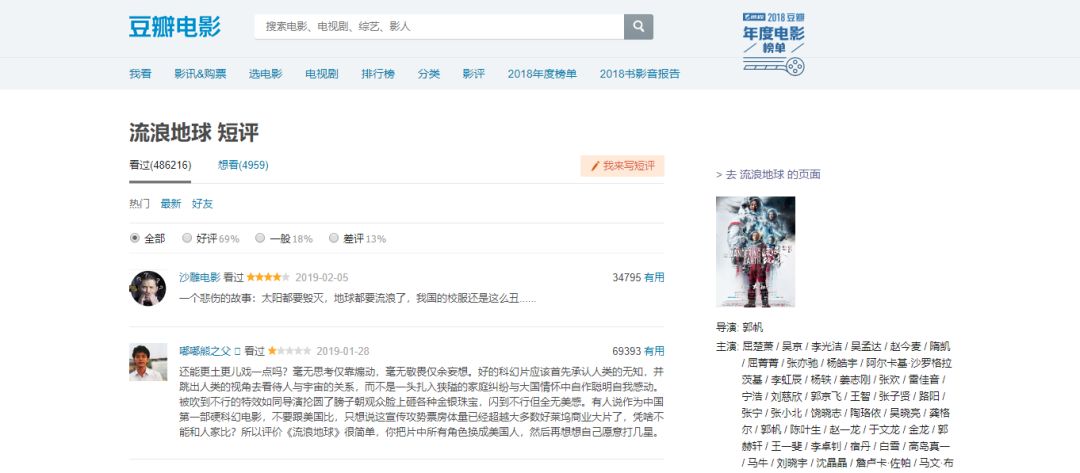The height and width of the screenshot is (473, 1080).
Task: Open actor 吴京 link
Action: click(x=792, y=346)
